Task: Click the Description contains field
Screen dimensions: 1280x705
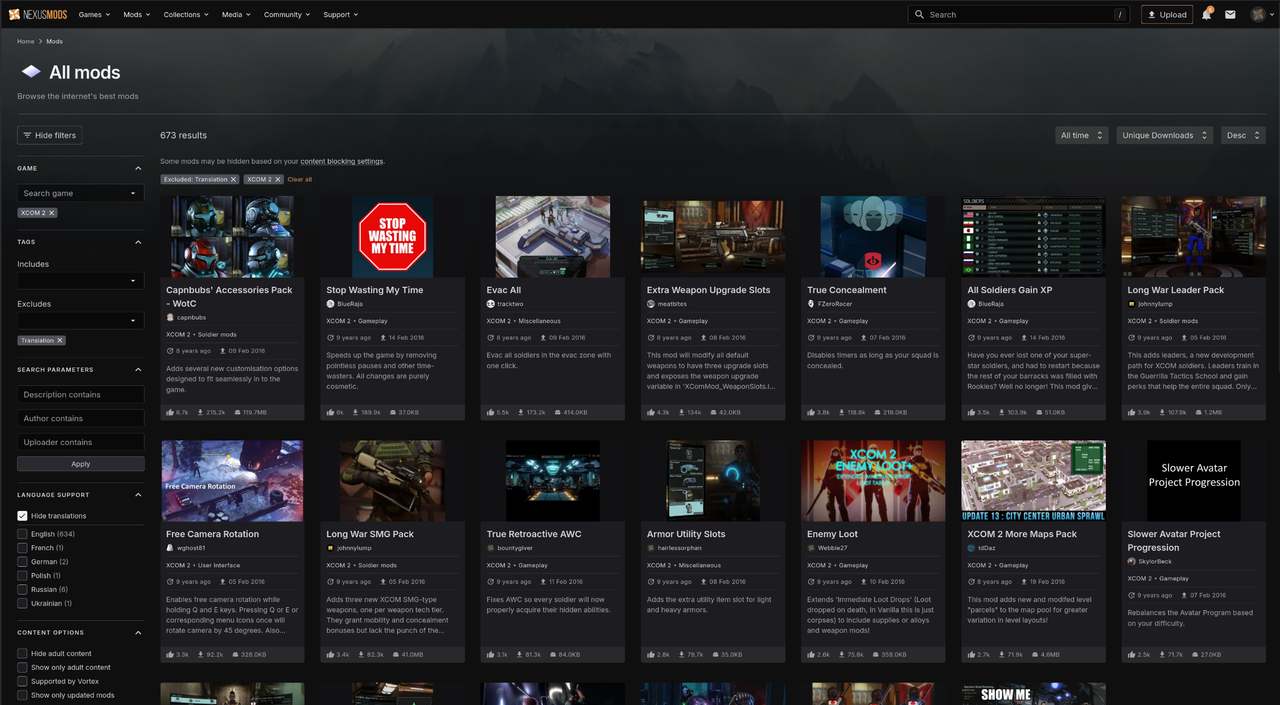Action: (x=80, y=395)
